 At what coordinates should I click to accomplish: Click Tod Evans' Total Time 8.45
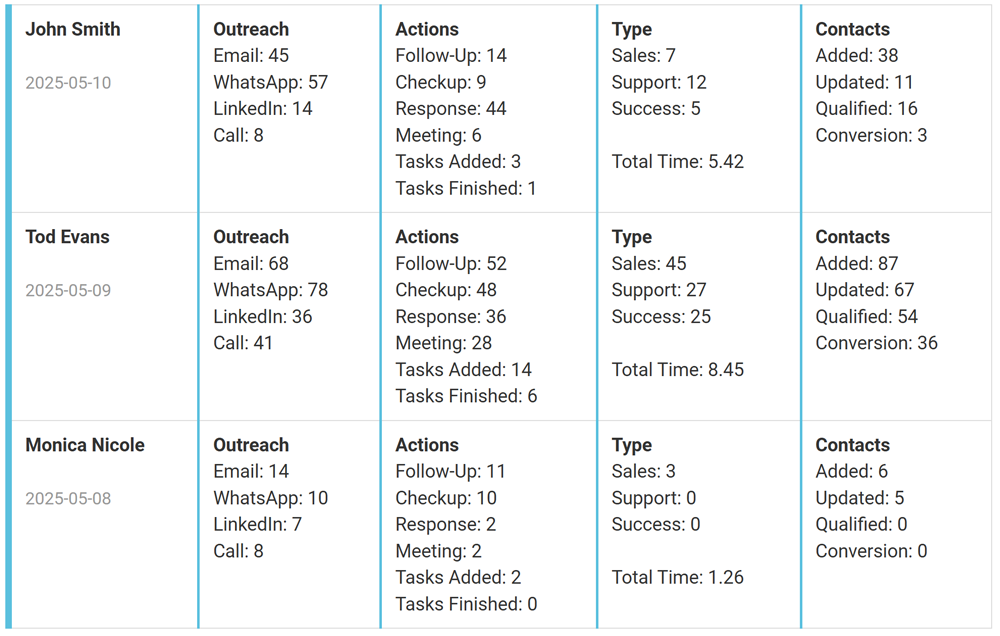(678, 370)
